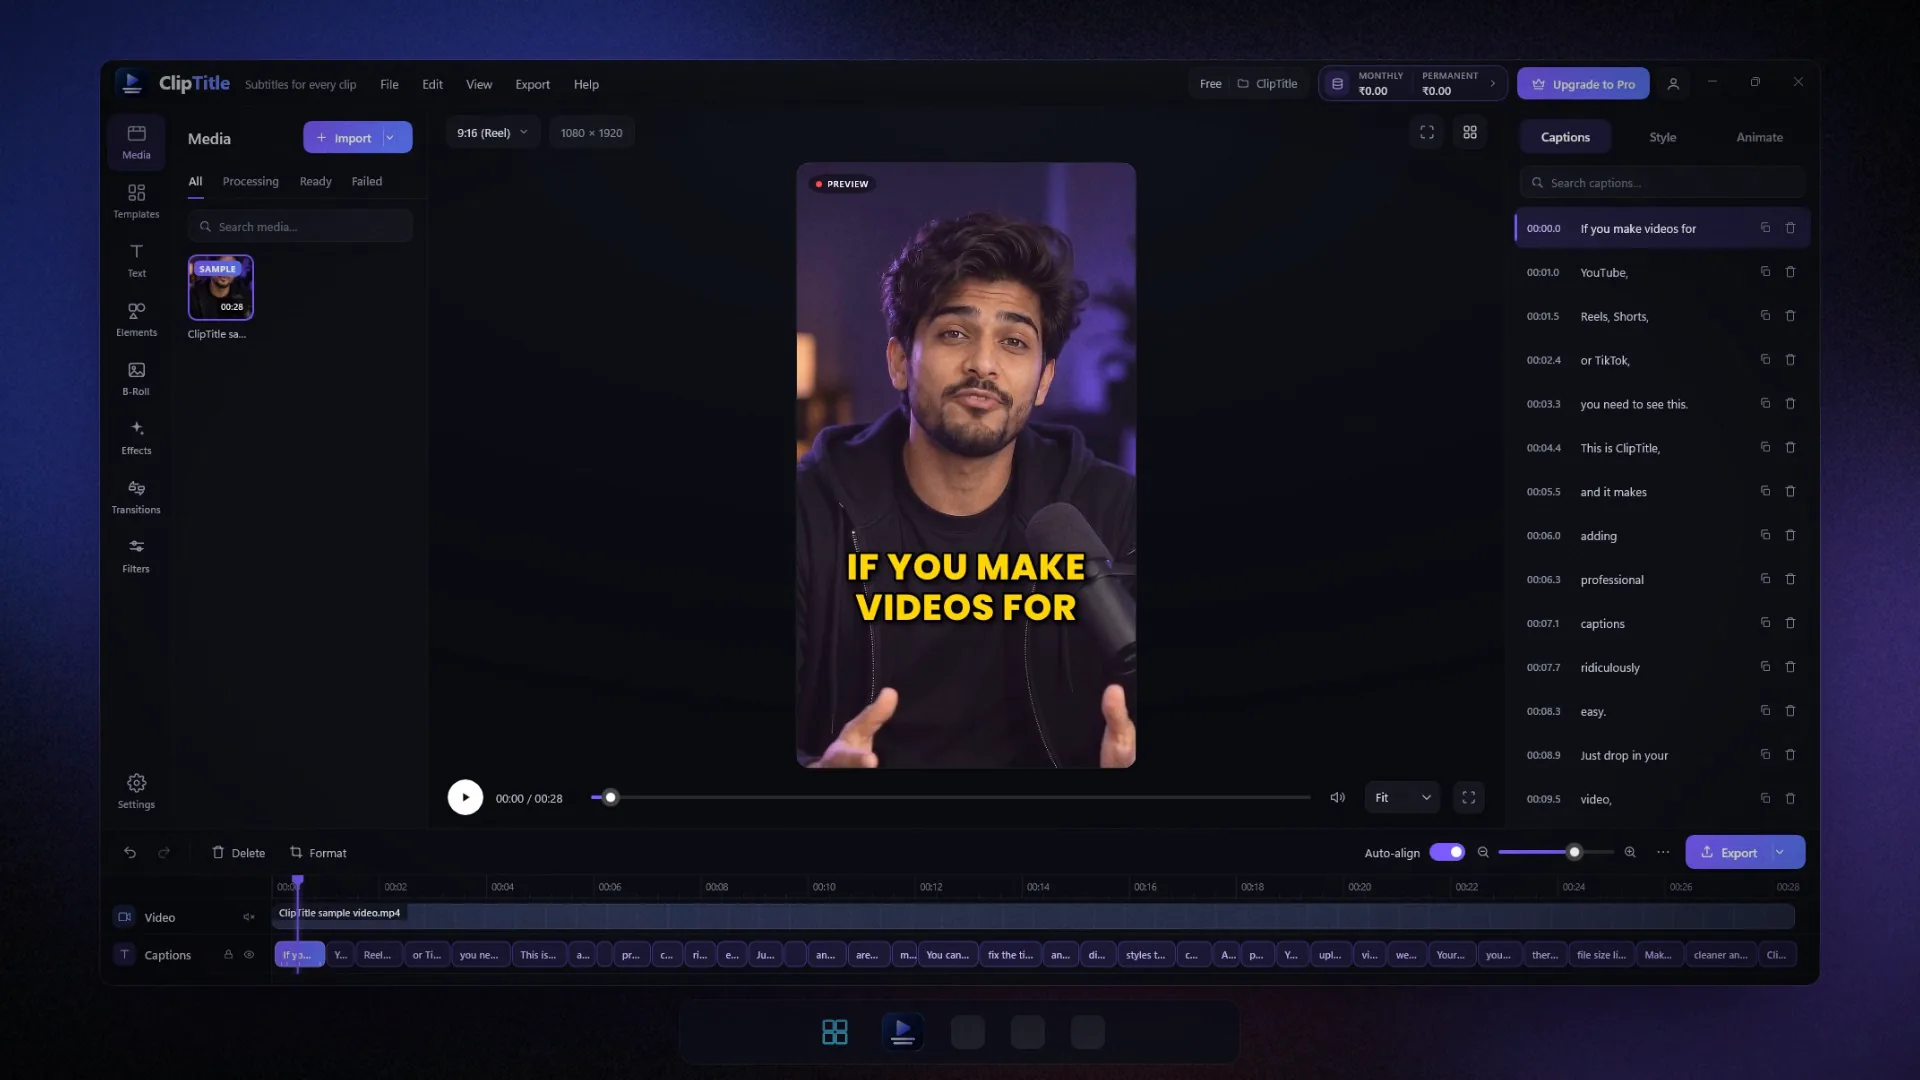Click the grid layout icon above the preview
Viewport: 1920px width, 1080px height.
[x=1469, y=132]
